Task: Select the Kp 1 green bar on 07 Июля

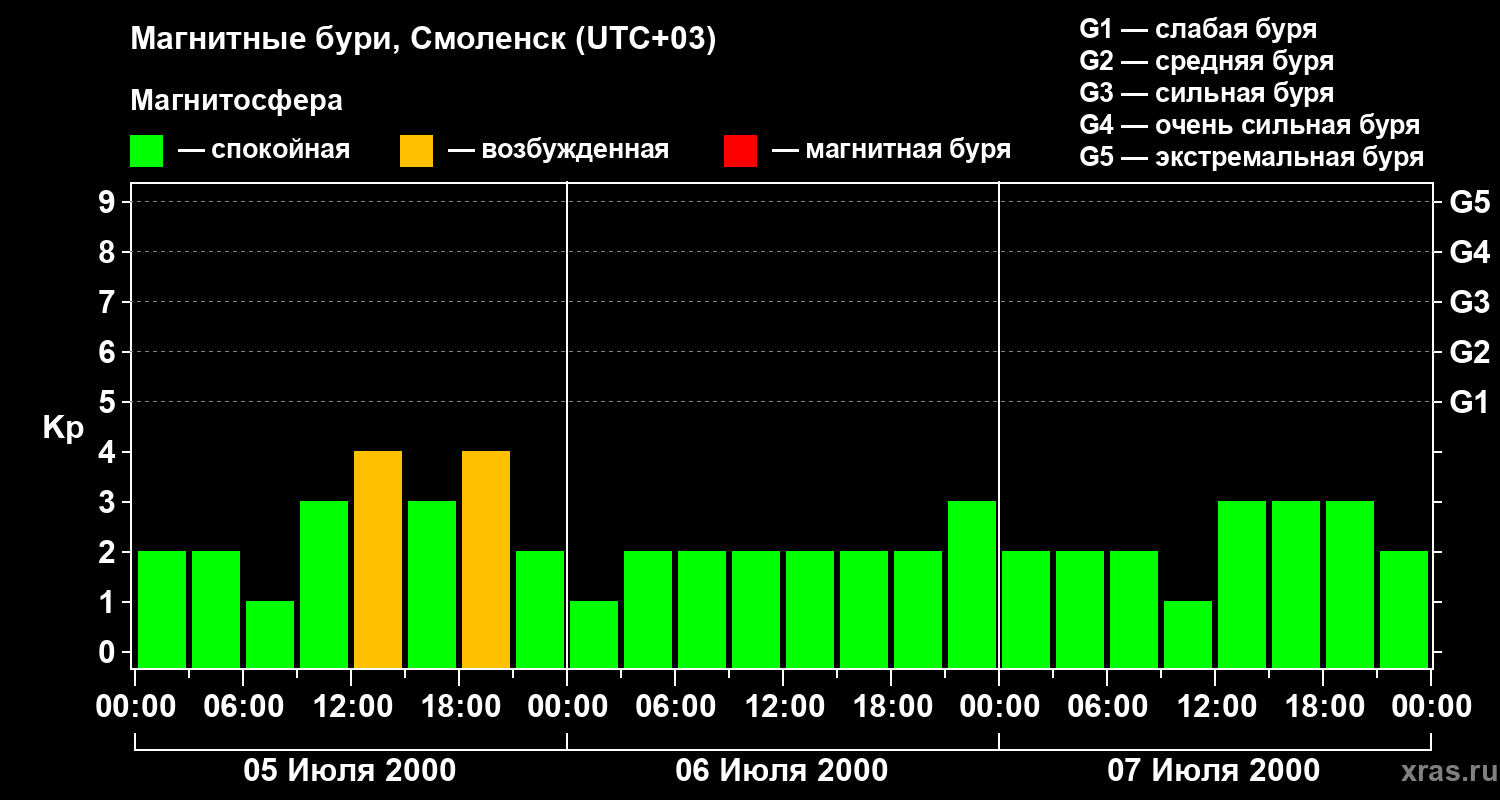Action: tap(1188, 634)
